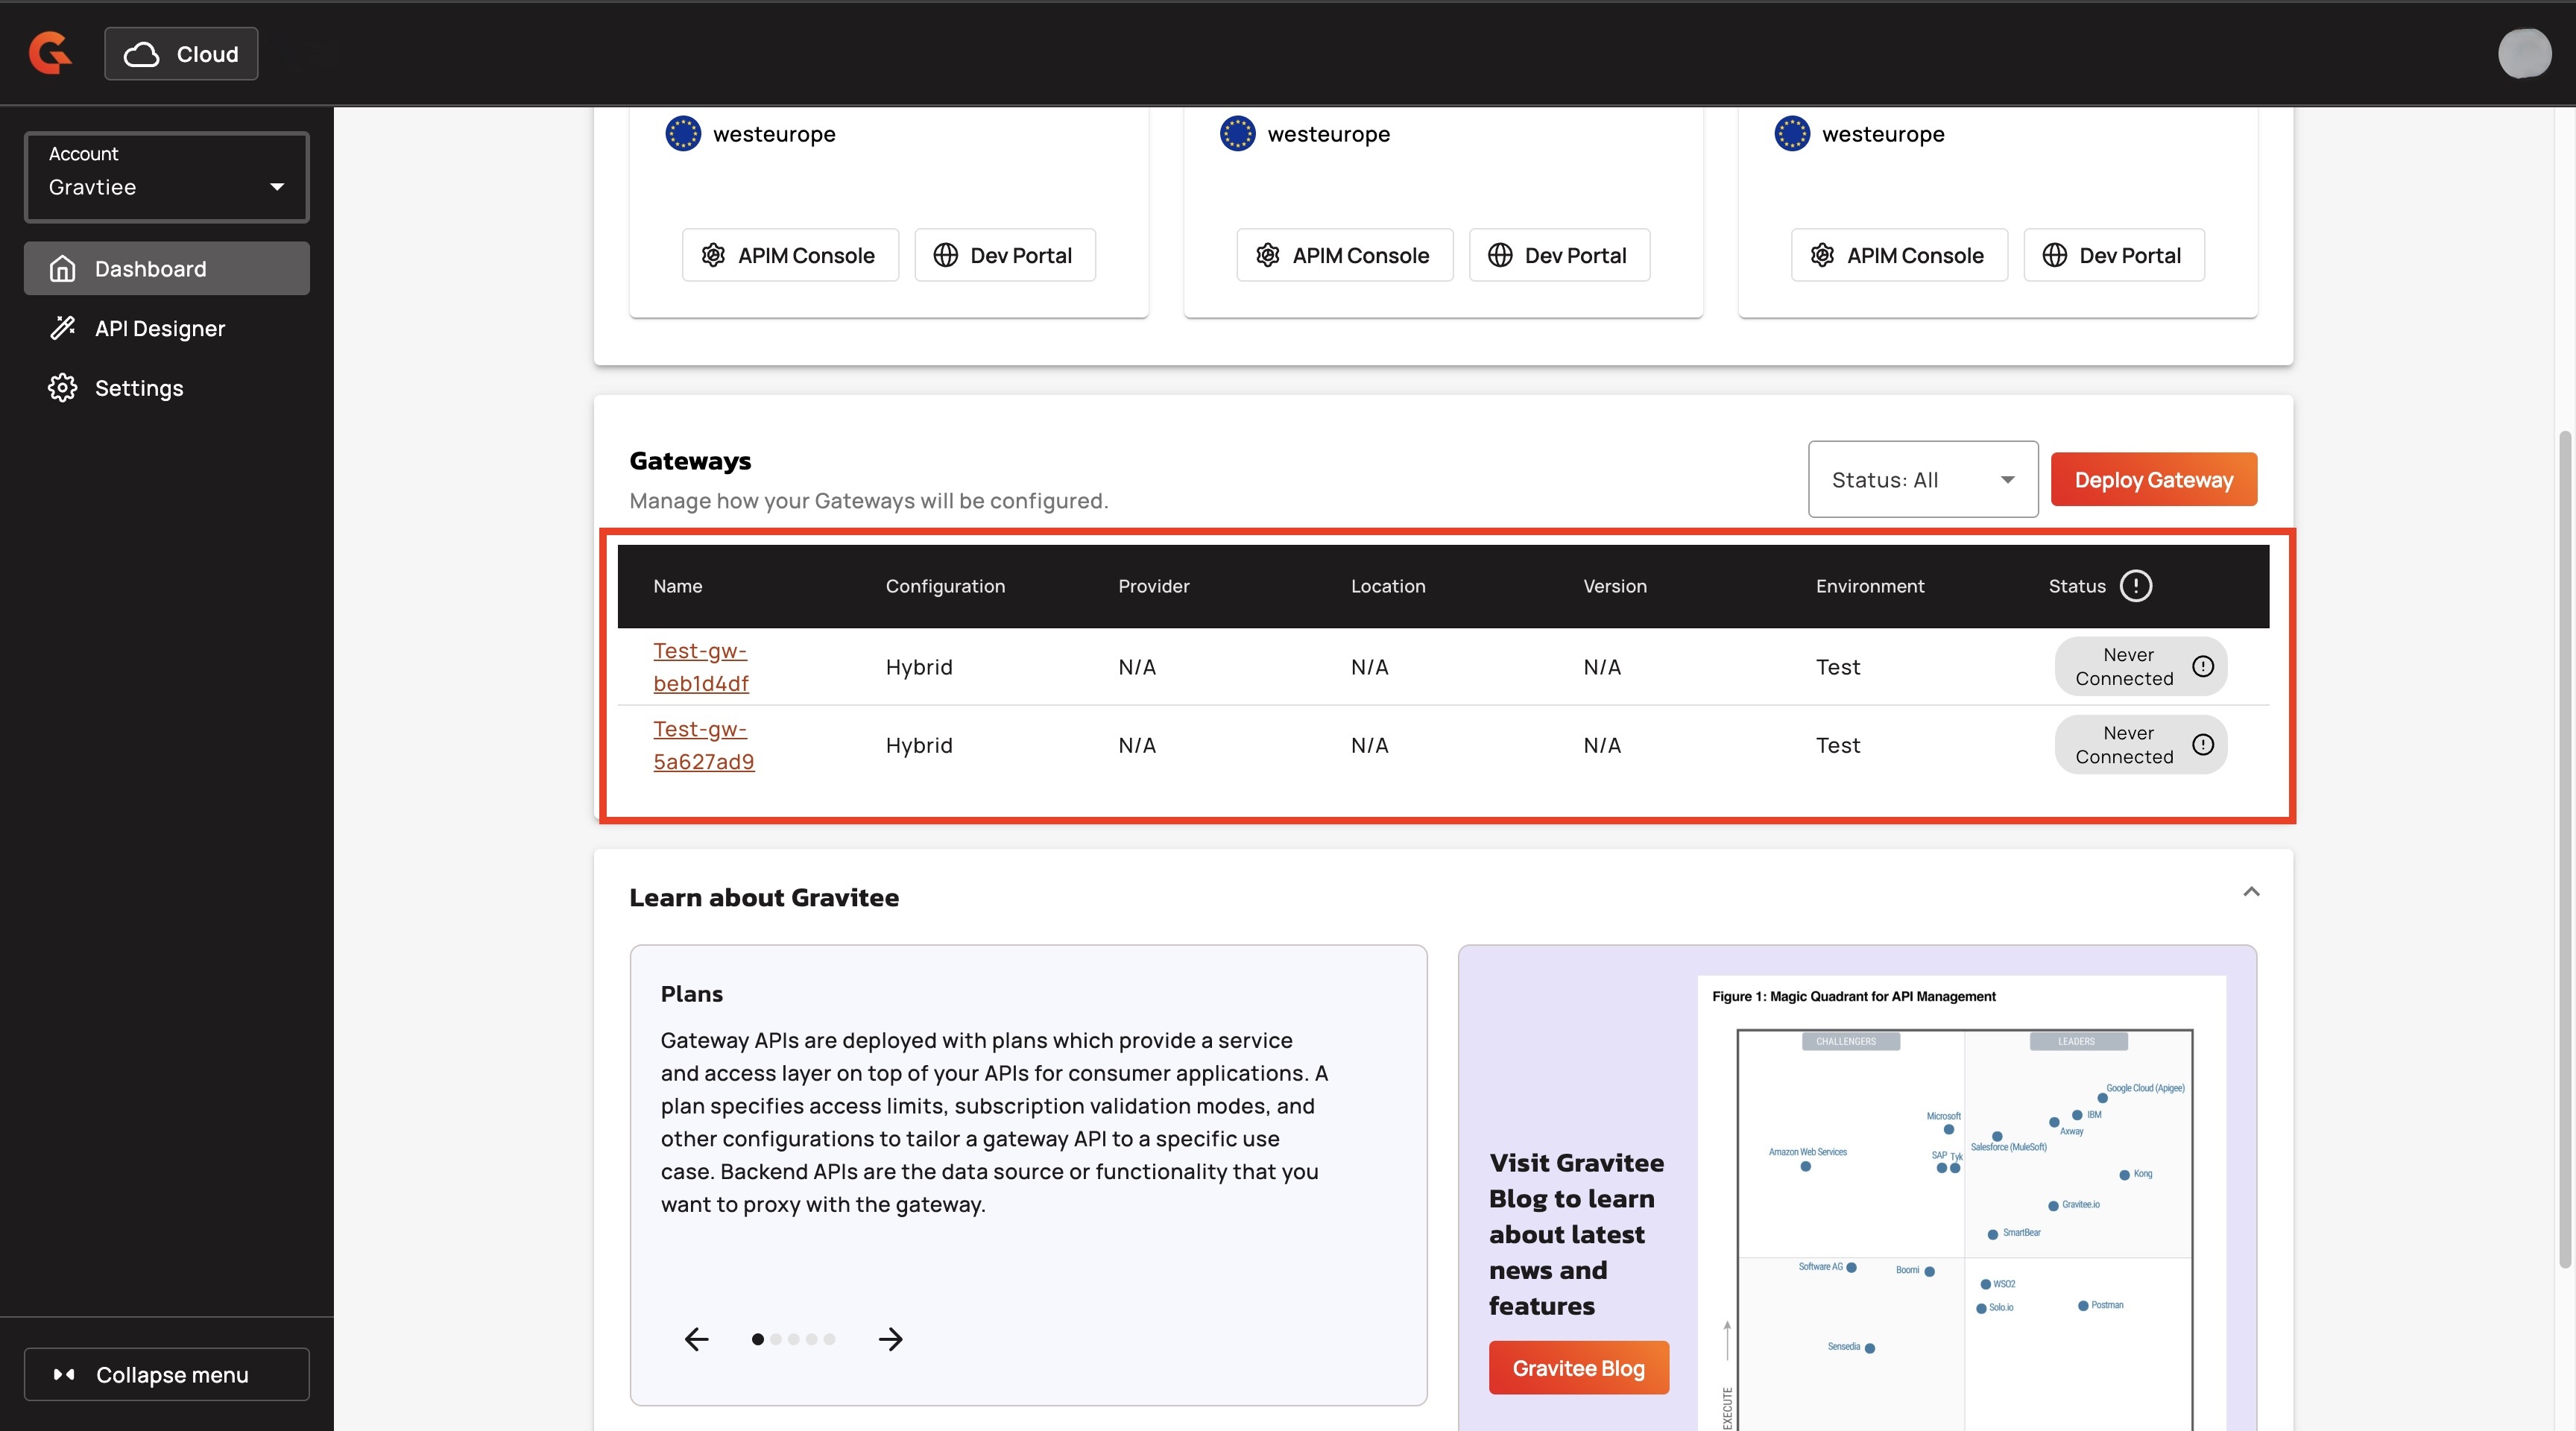The image size is (2576, 1431).
Task: Select the second carousel pagination dot
Action: click(776, 1339)
